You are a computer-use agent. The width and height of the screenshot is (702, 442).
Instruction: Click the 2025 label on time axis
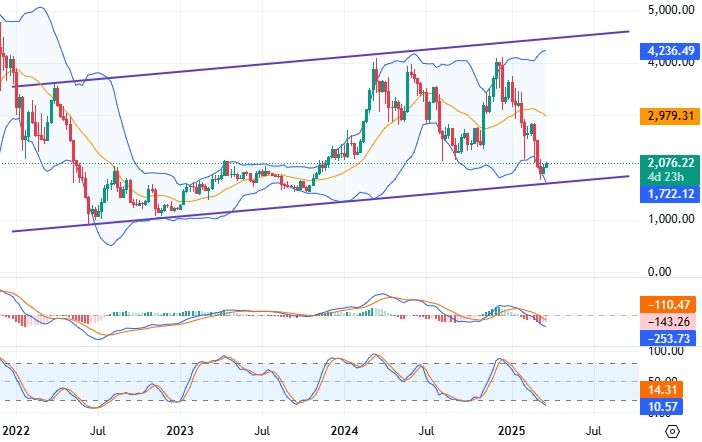coord(512,431)
